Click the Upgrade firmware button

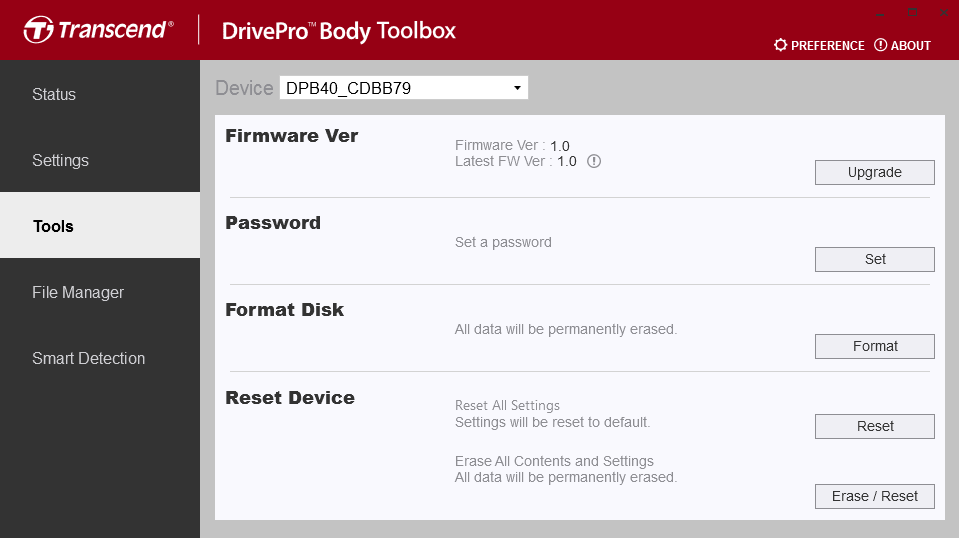point(875,172)
